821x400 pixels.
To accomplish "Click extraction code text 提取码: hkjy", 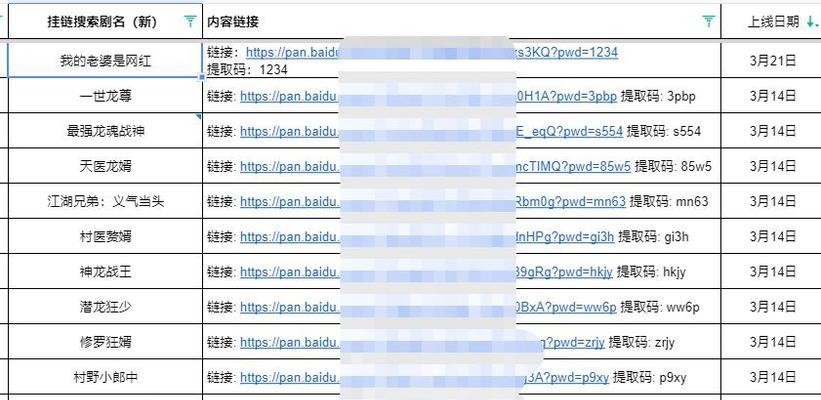I will (x=651, y=272).
